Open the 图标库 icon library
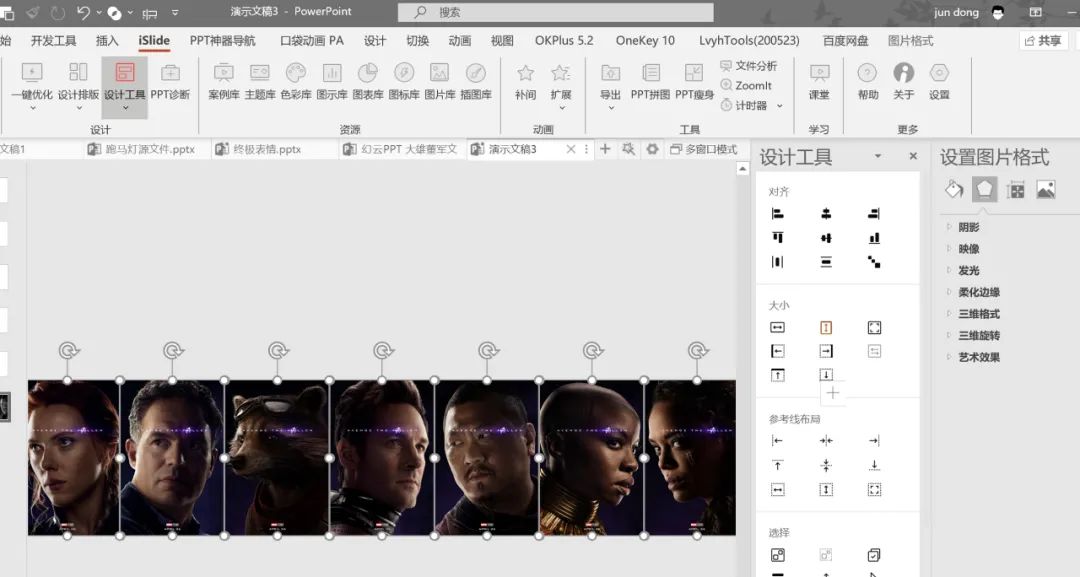1080x577 pixels. 404,83
